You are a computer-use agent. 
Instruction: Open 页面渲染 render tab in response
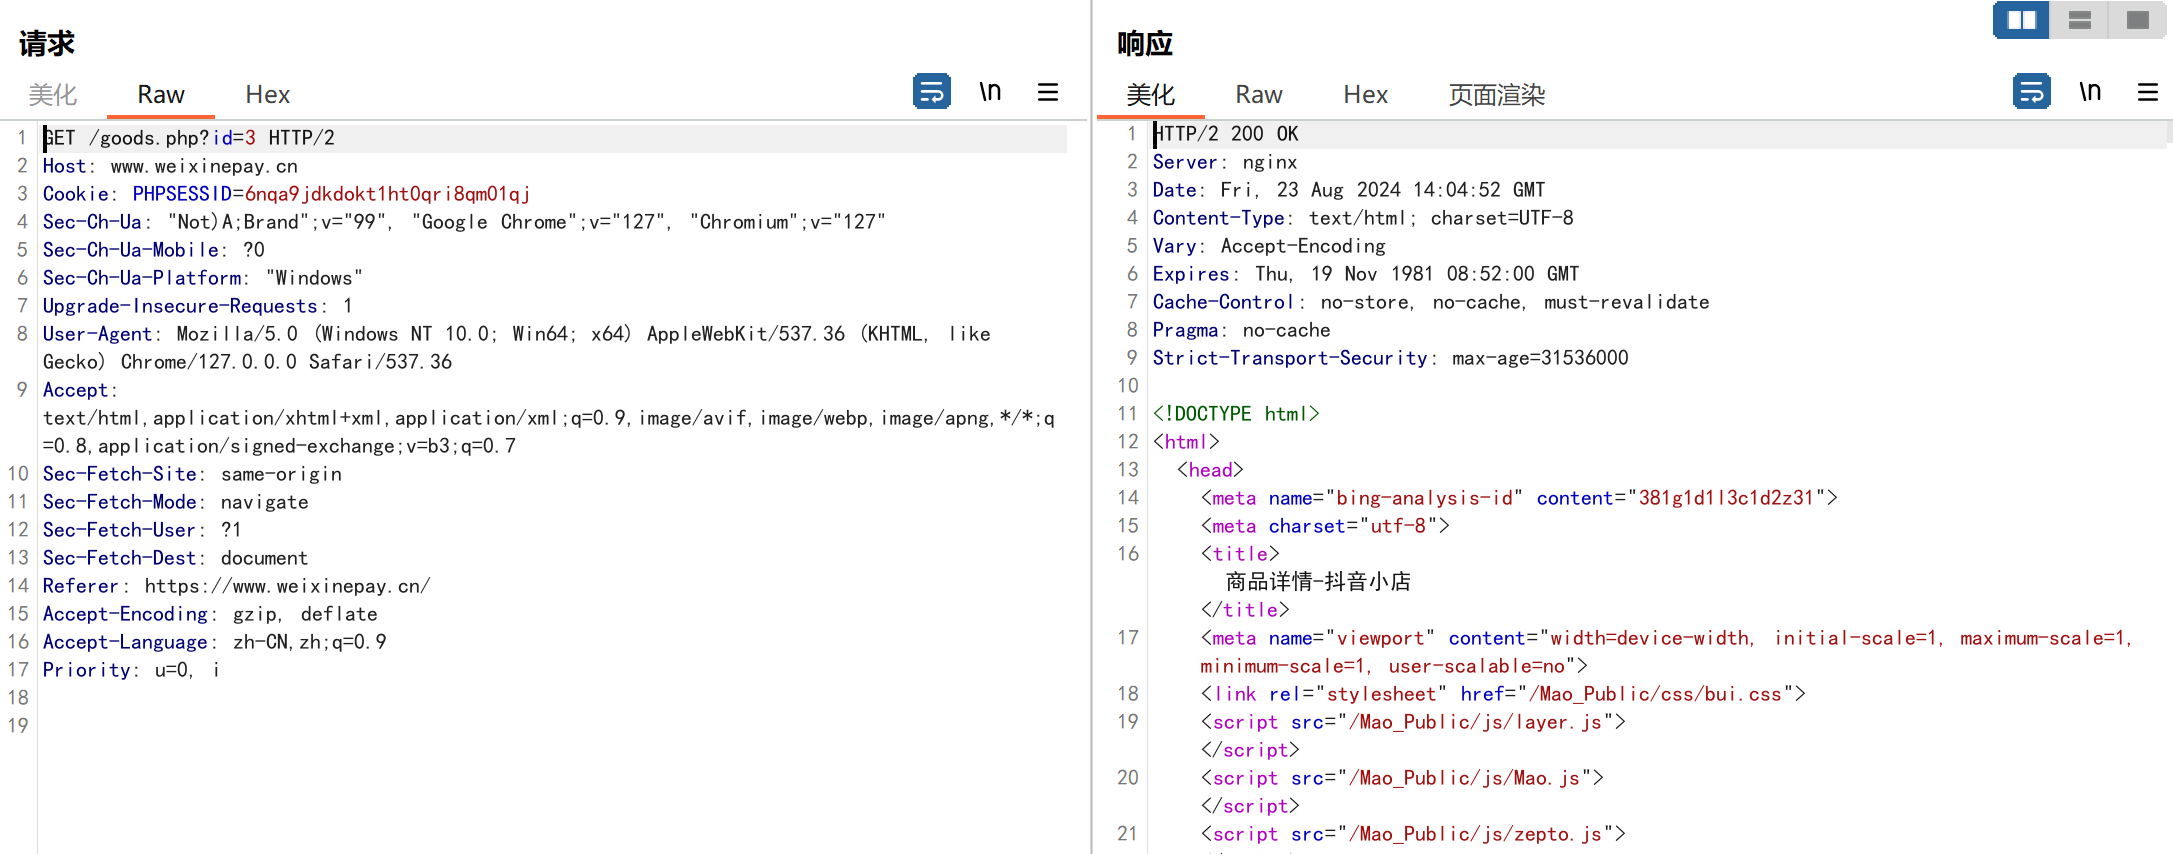(x=1496, y=95)
